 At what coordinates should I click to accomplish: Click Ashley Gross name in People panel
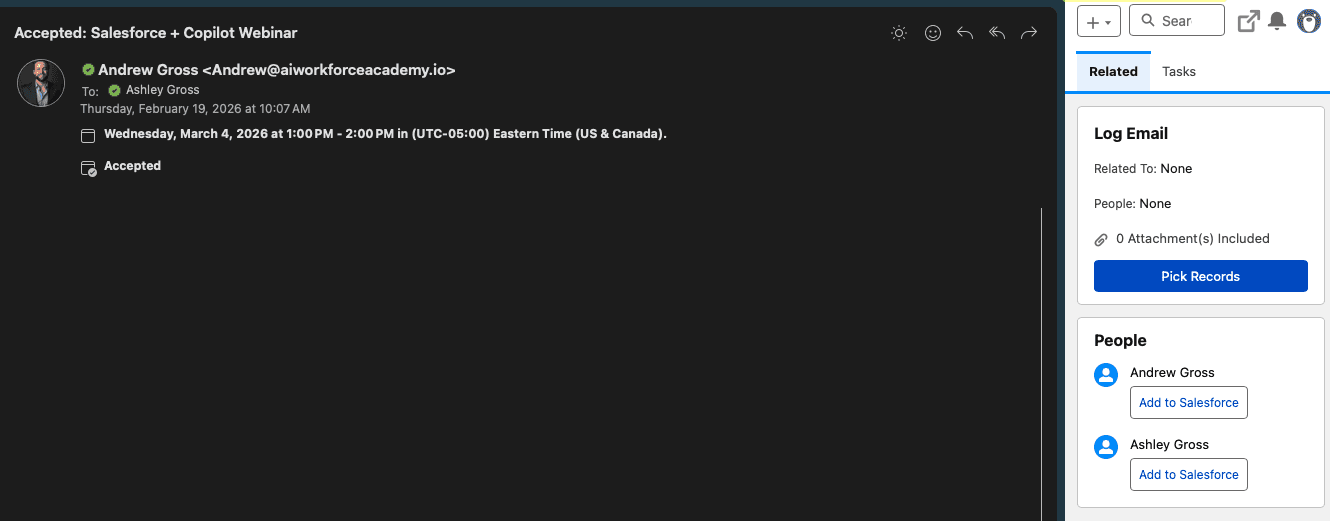coord(1169,444)
